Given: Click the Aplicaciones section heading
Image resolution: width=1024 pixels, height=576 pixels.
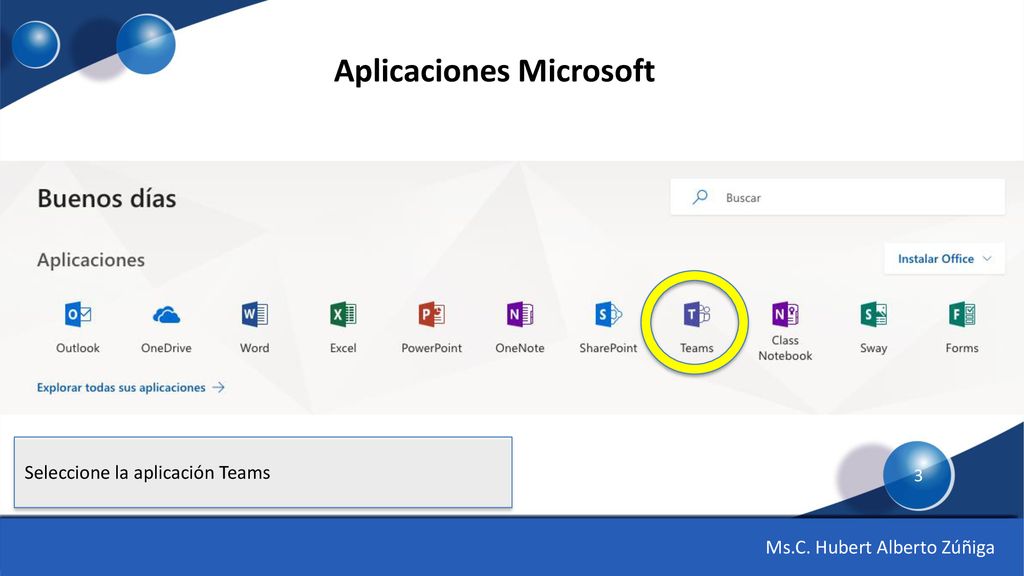Looking at the screenshot, I should tap(91, 260).
